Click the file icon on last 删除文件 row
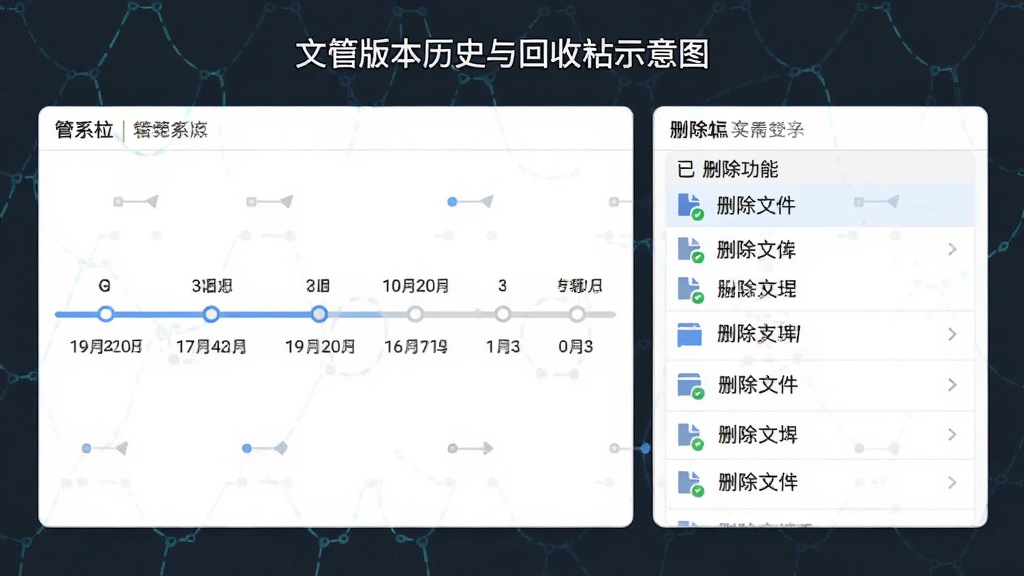The height and width of the screenshot is (576, 1024). point(690,483)
